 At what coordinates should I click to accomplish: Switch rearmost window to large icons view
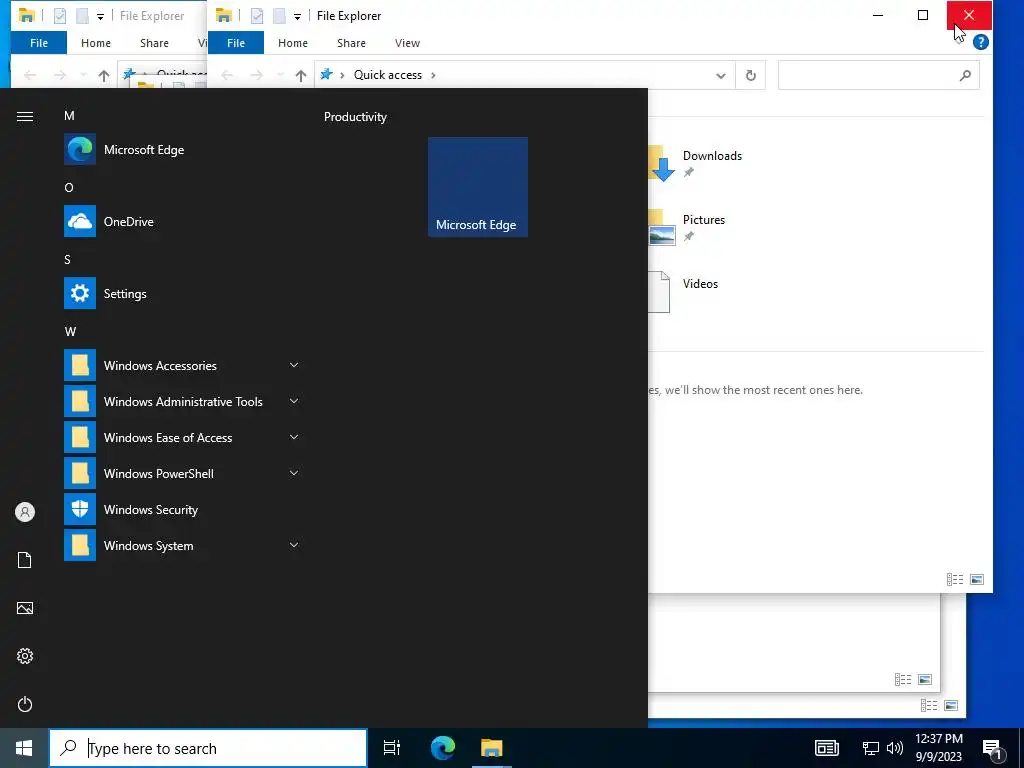pos(951,705)
